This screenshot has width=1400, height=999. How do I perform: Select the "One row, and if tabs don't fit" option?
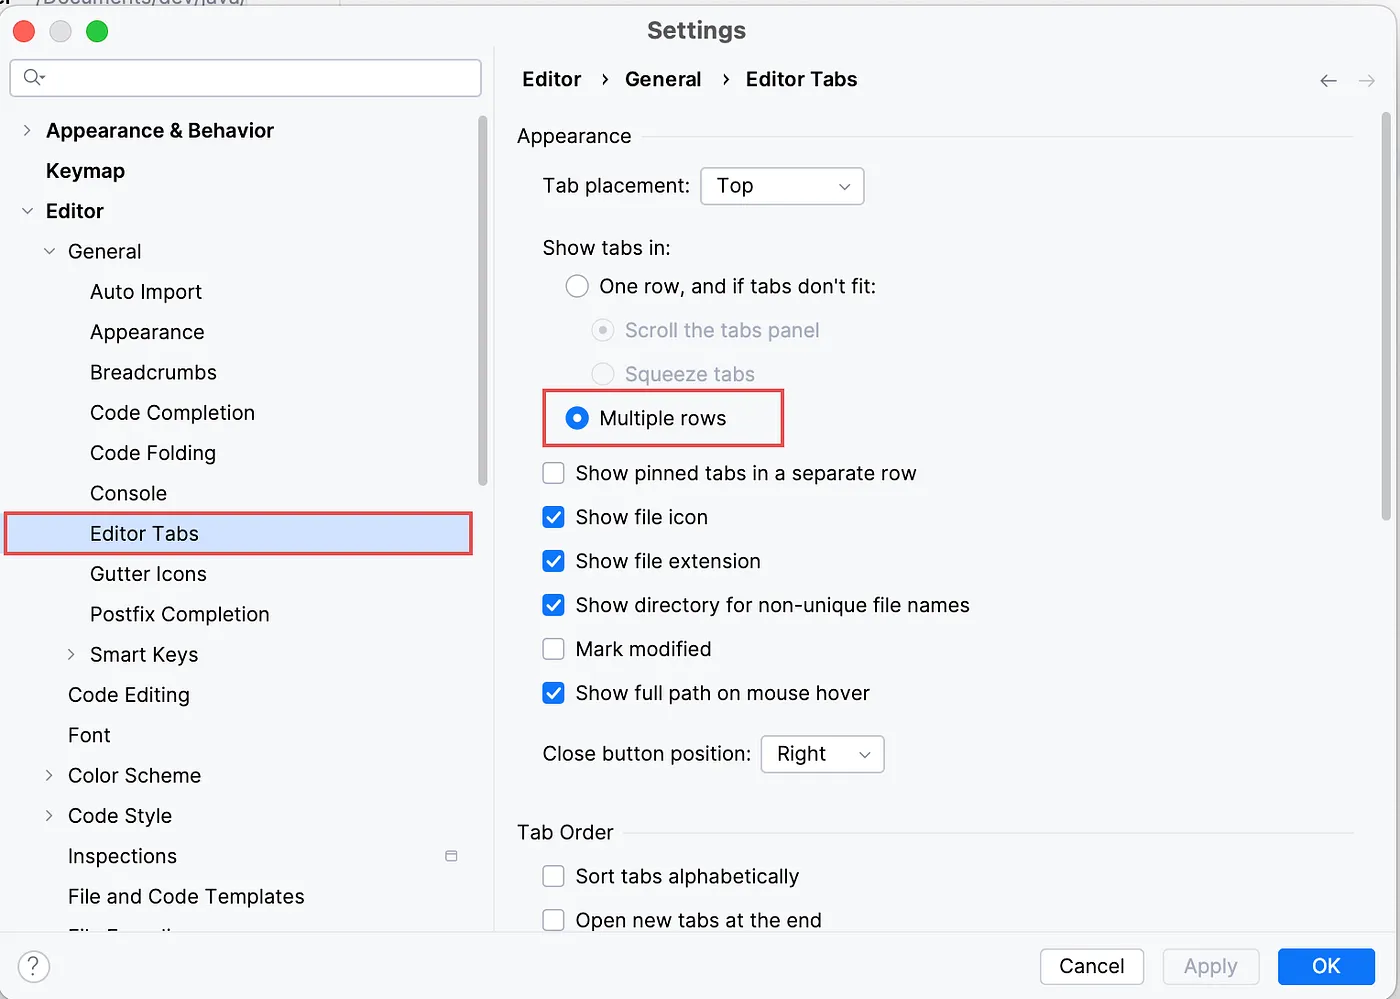click(x=577, y=286)
